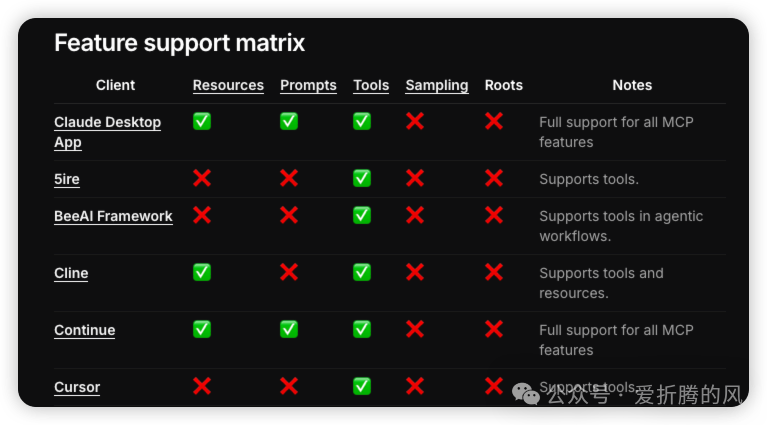Click the Cline Roots red cross
This screenshot has height=425, width=767.
tap(493, 272)
